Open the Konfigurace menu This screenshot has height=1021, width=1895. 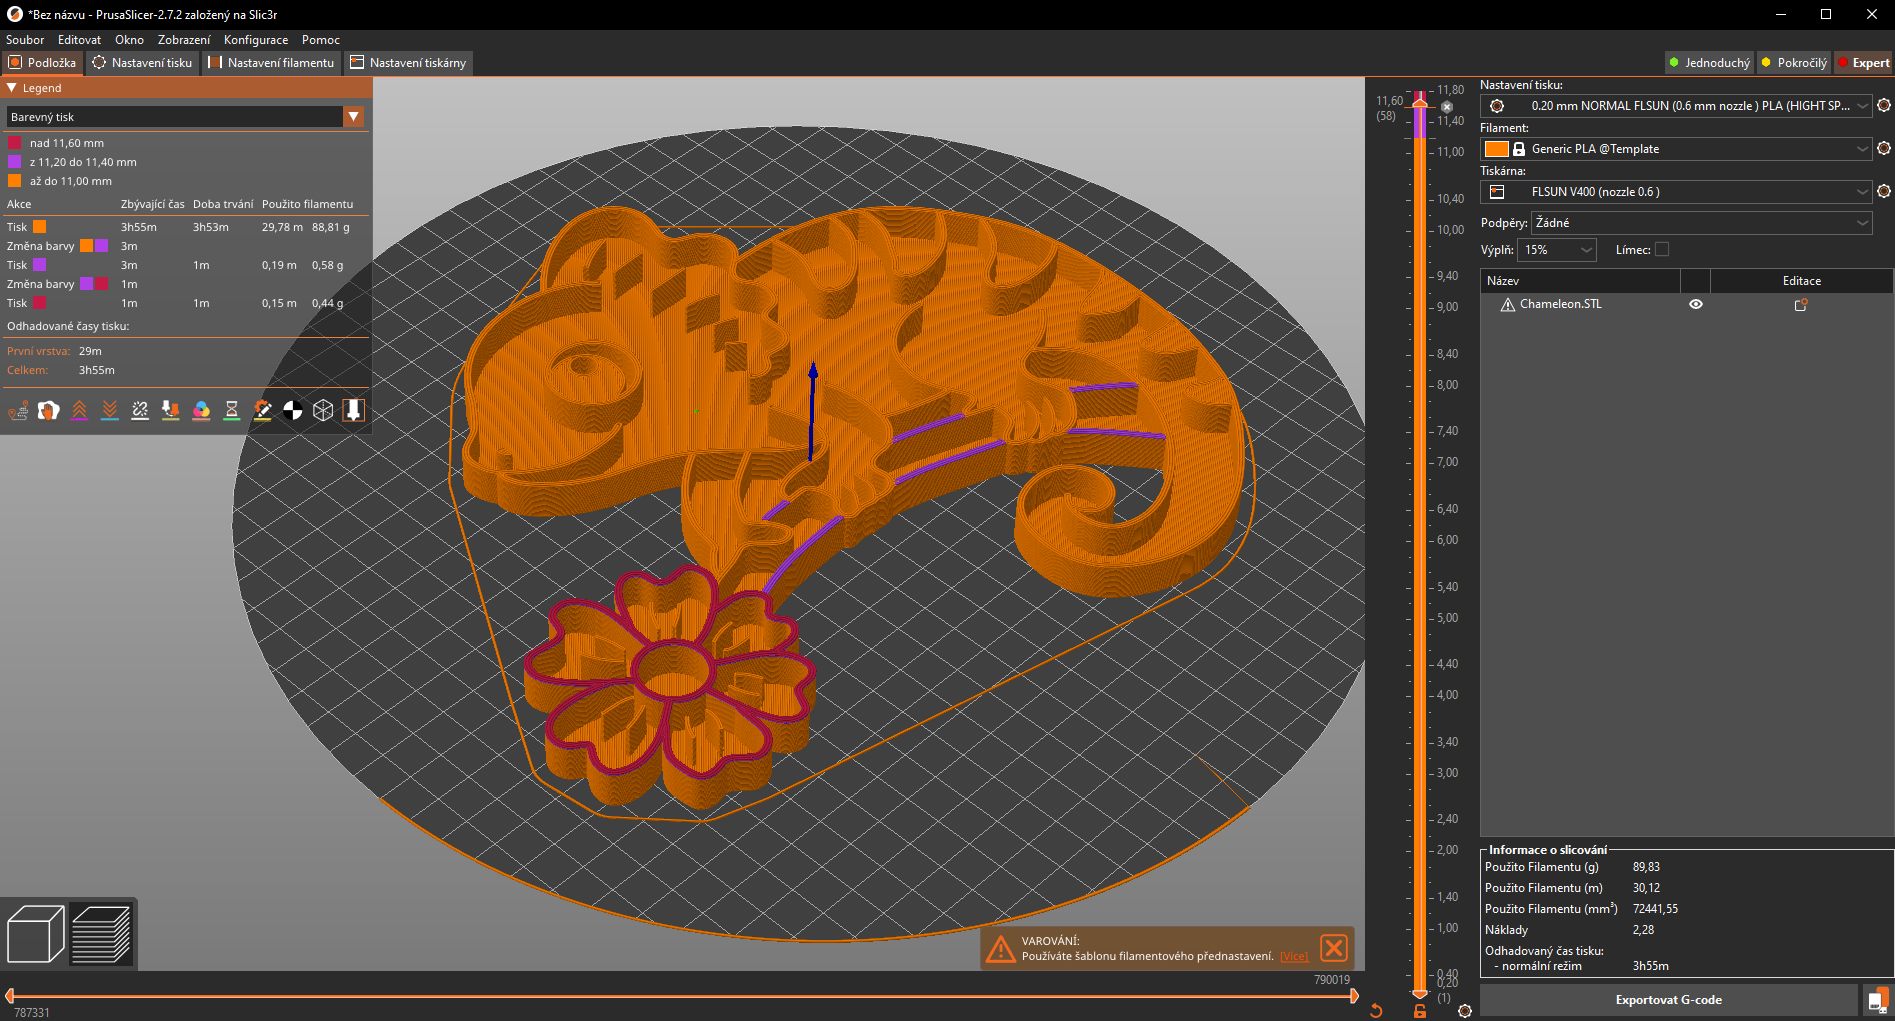pos(256,40)
